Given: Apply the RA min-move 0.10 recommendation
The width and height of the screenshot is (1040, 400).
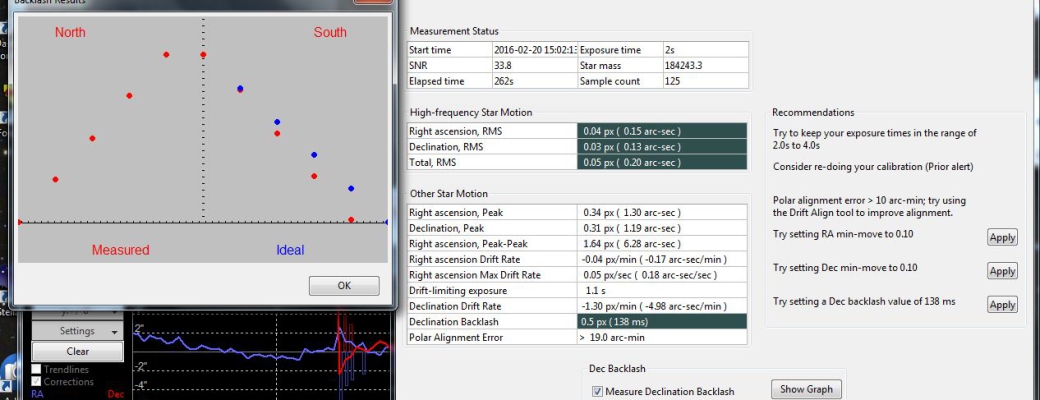Looking at the screenshot, I should tap(1002, 237).
